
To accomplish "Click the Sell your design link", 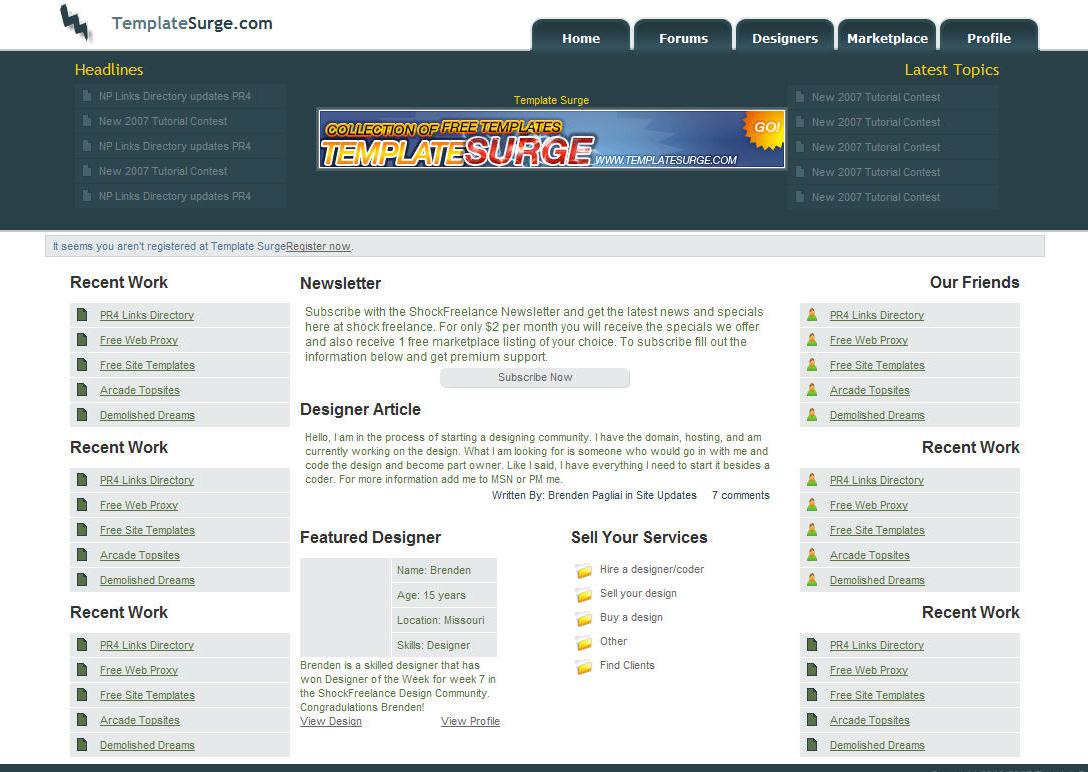I will [638, 593].
